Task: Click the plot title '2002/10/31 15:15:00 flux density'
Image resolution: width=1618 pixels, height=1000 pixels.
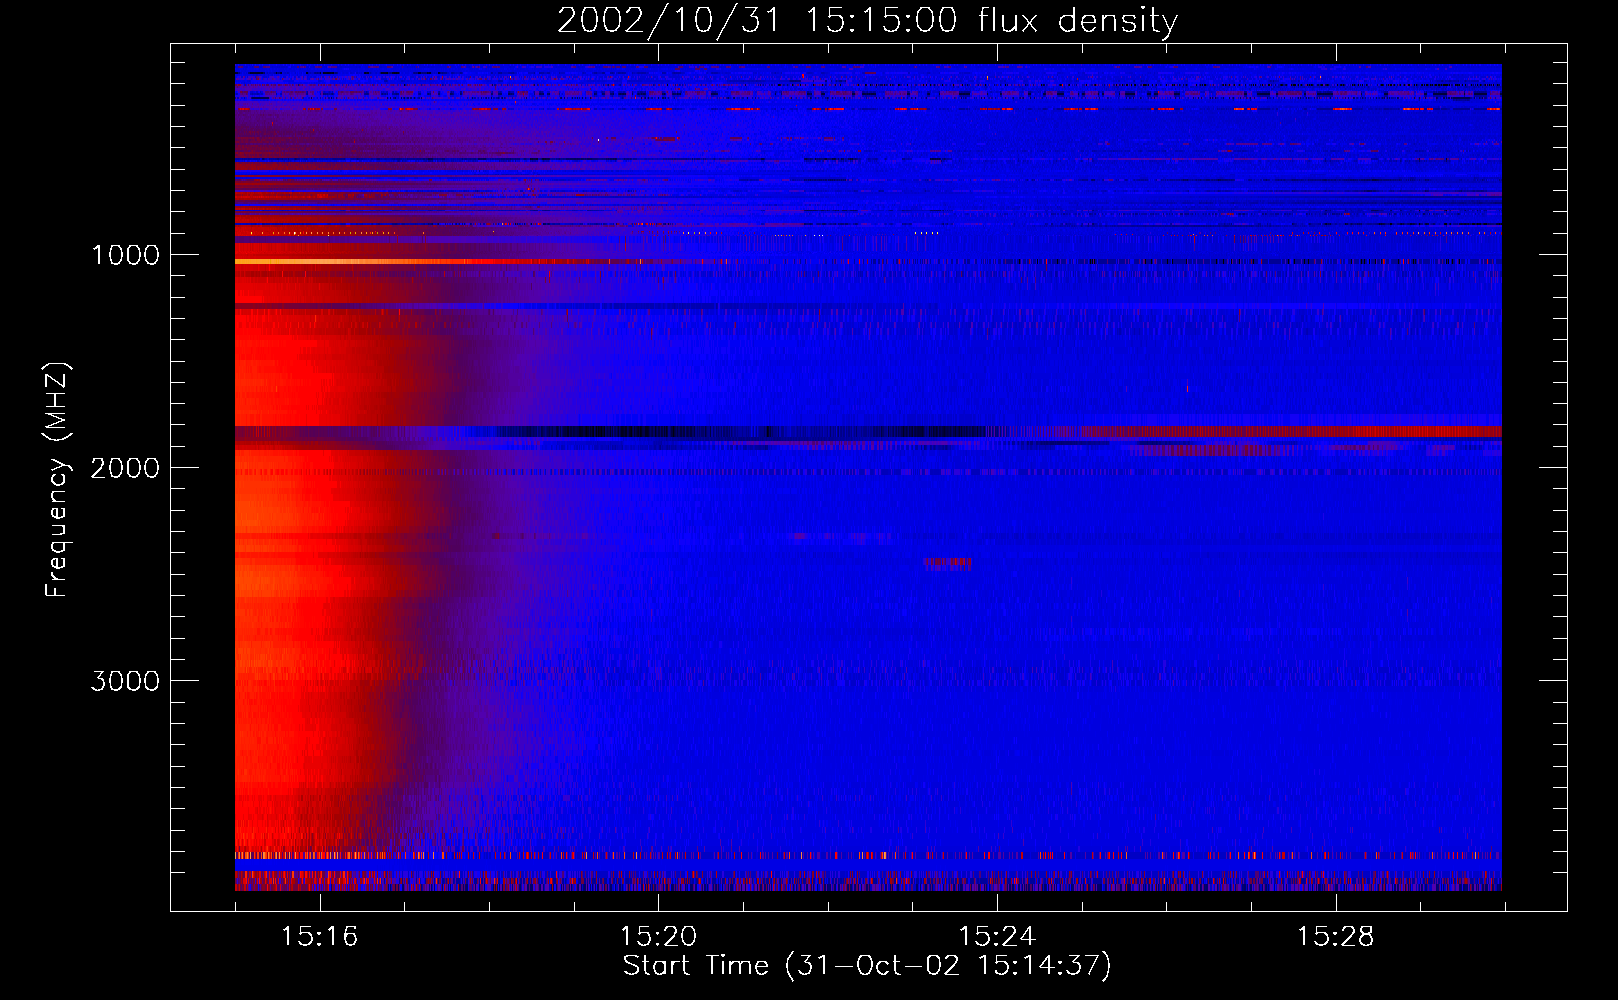Action: (867, 20)
